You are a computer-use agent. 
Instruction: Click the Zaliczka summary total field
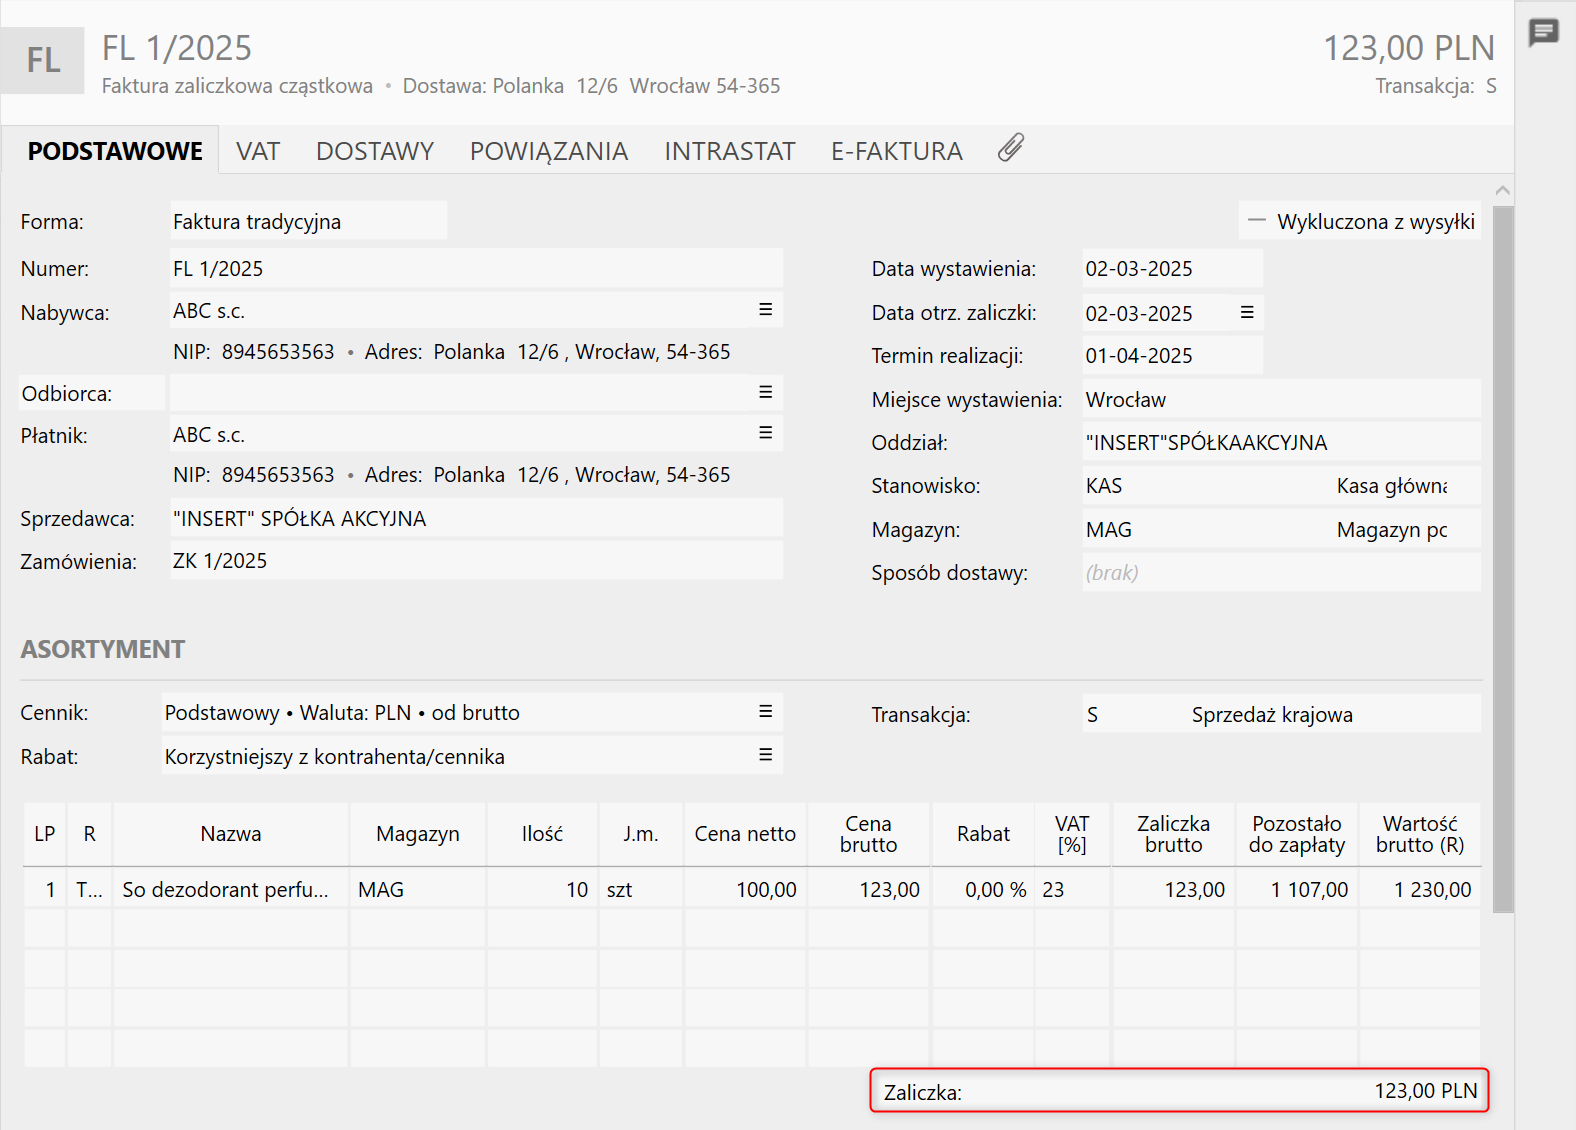pyautogui.click(x=1179, y=1091)
